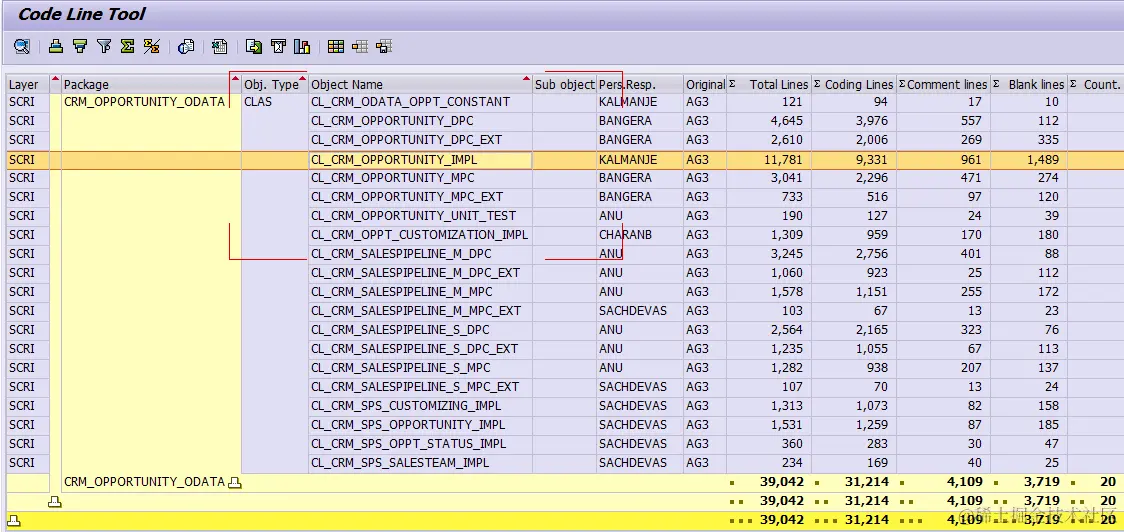Select the Total Lines column header
This screenshot has width=1124, height=532.
[x=768, y=84]
